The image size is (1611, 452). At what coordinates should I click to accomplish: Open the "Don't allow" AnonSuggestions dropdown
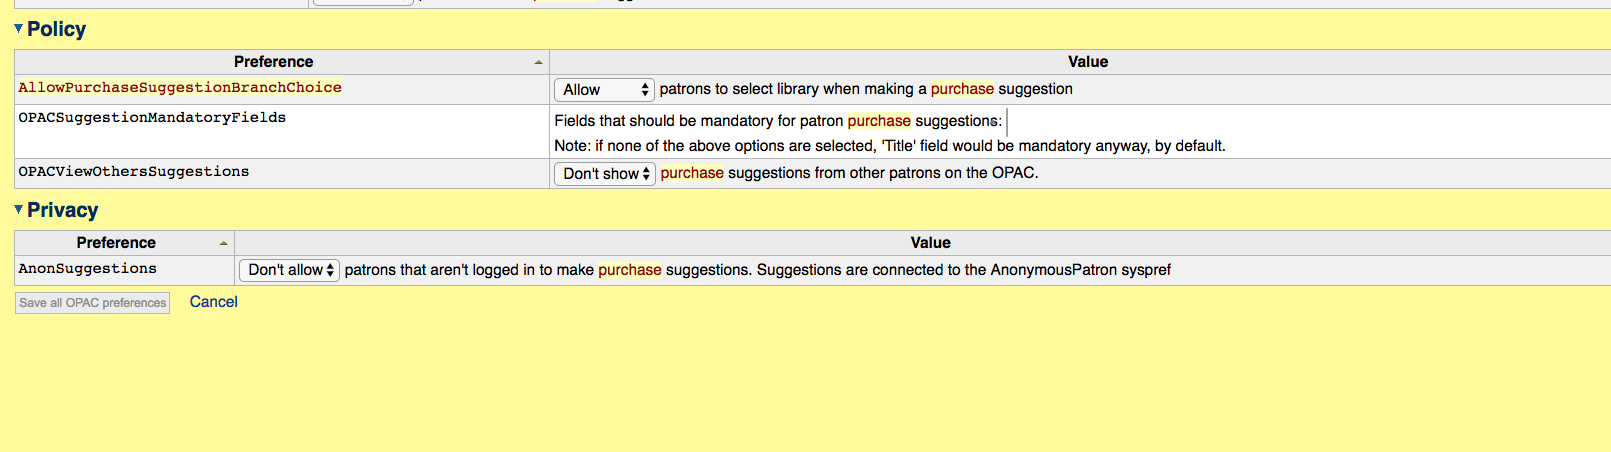point(290,270)
